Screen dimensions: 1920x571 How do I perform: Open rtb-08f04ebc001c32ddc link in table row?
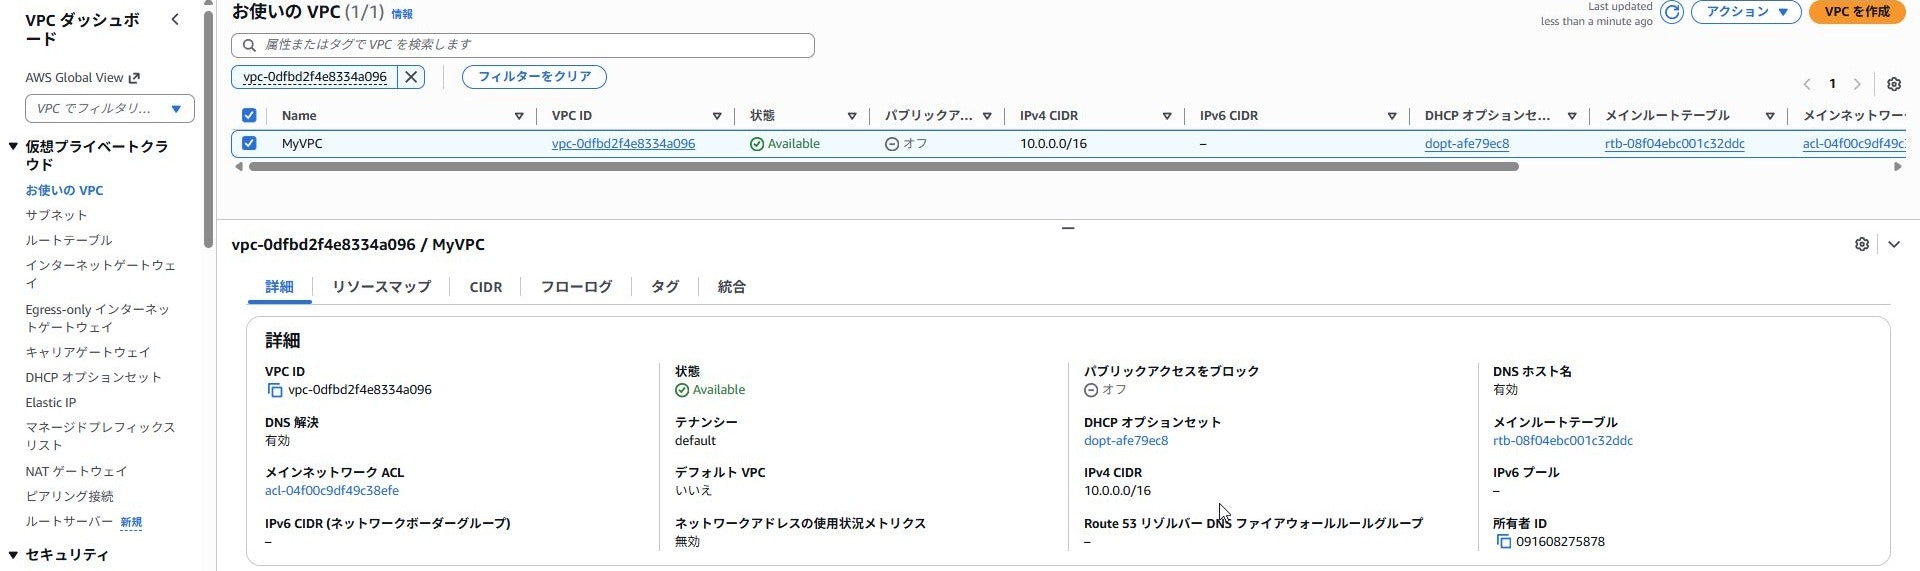tap(1675, 144)
